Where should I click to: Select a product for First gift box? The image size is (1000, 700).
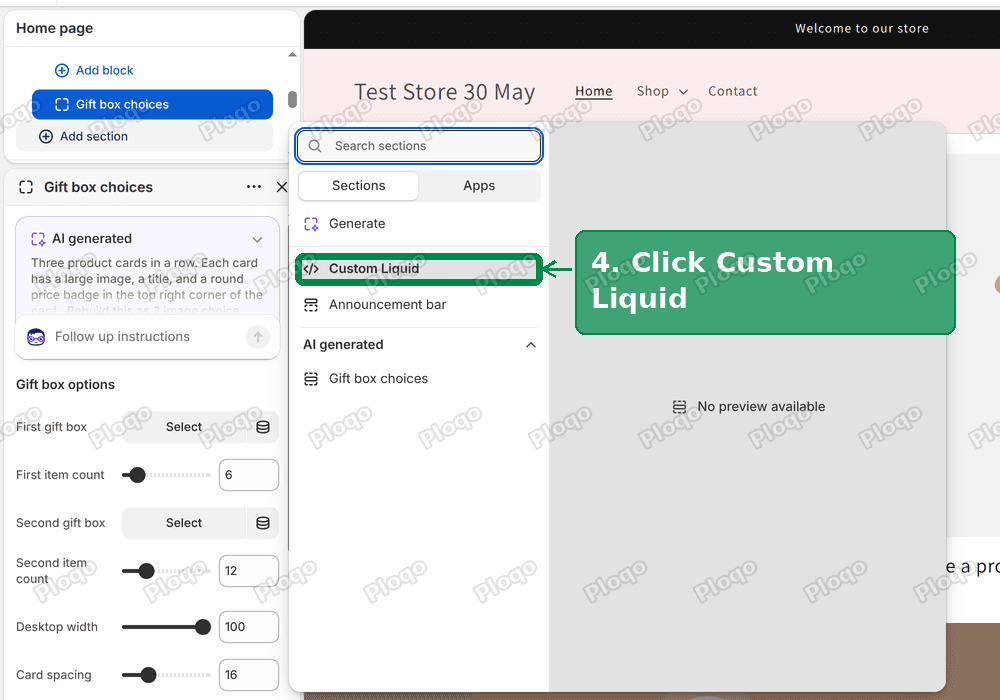(184, 427)
